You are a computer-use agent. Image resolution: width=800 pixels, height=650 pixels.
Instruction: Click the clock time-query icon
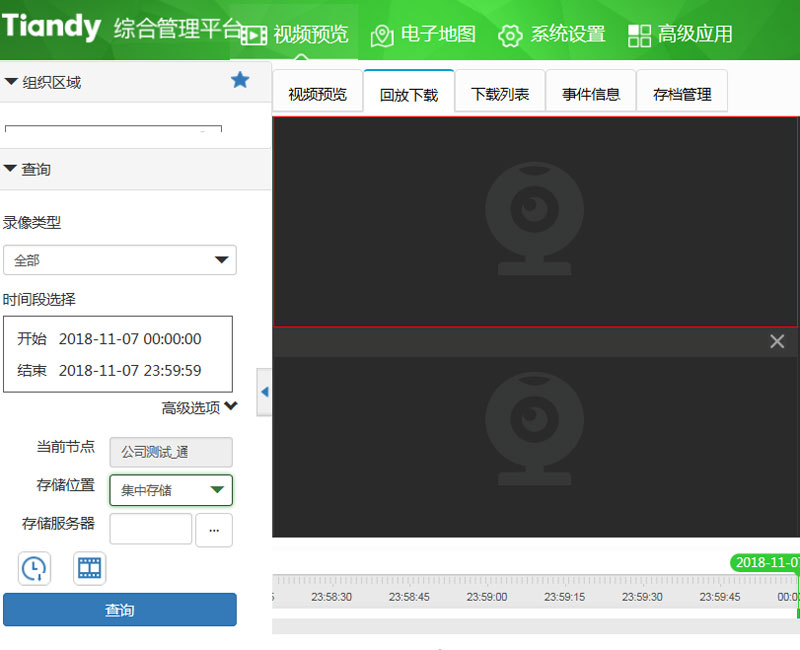pos(35,568)
